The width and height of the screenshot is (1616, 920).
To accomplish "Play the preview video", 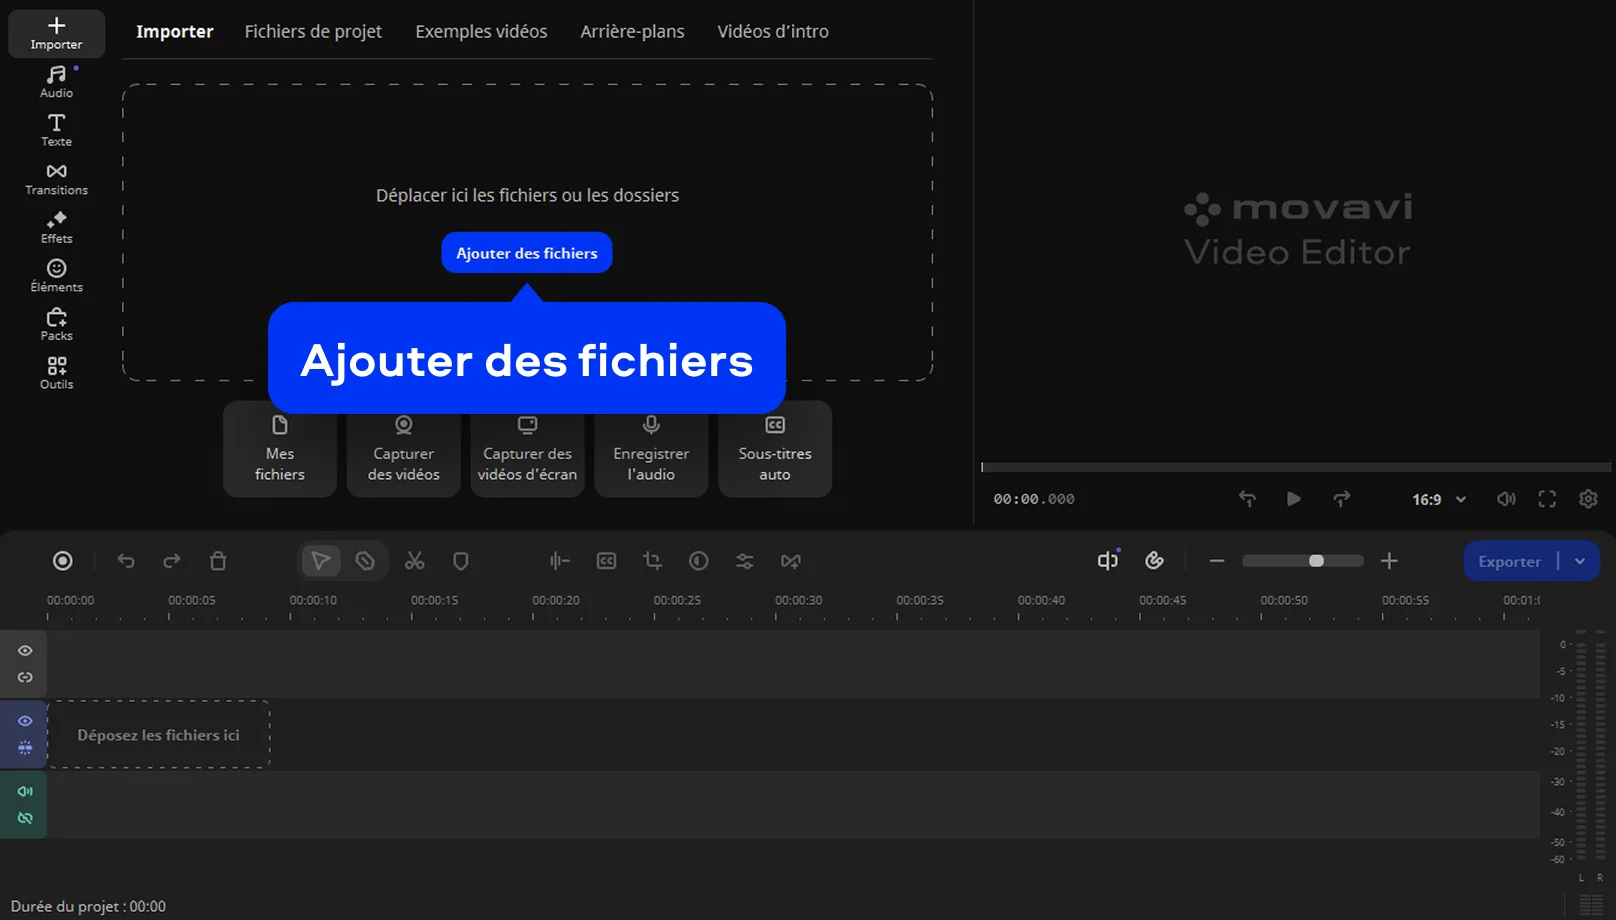I will (x=1293, y=499).
